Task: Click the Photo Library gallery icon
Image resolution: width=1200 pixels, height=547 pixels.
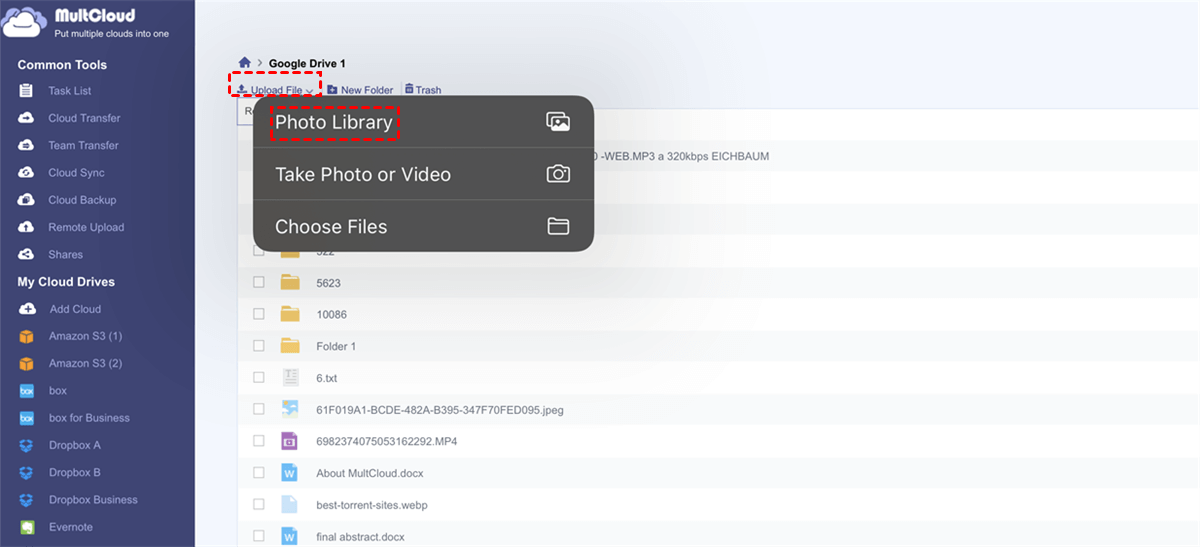Action: tap(558, 122)
